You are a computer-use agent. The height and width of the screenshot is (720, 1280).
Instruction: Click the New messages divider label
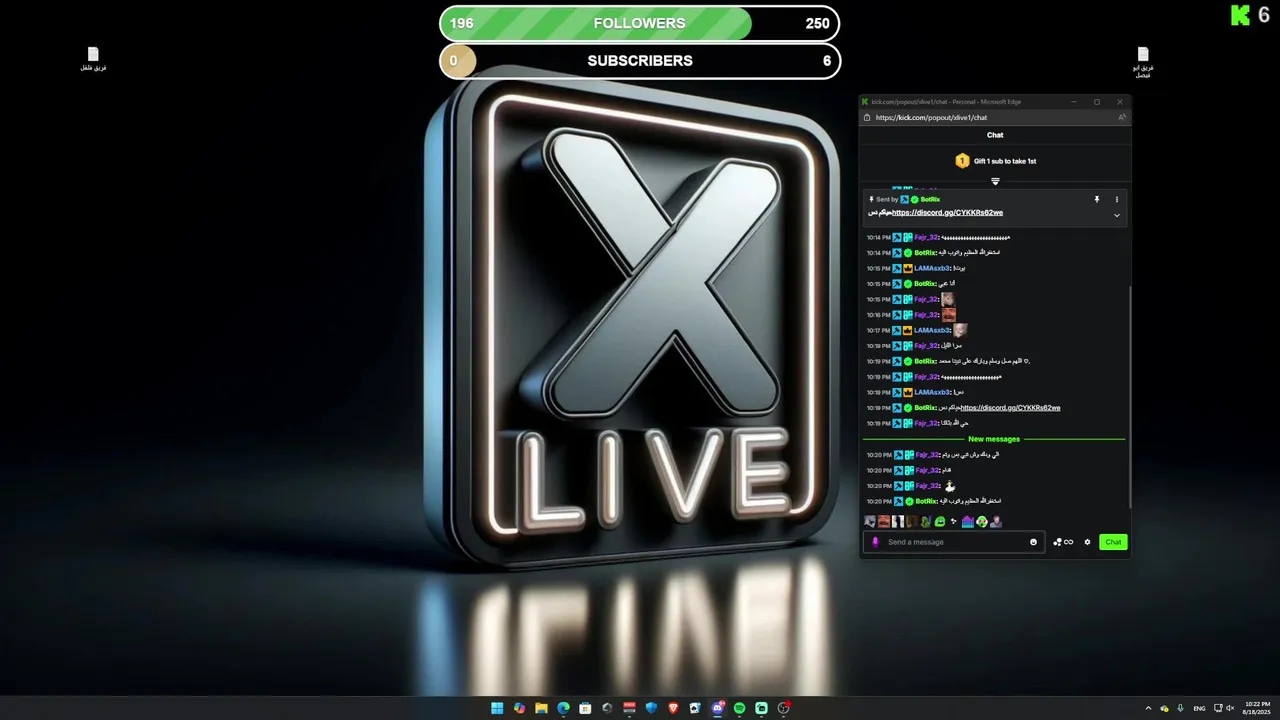click(994, 439)
